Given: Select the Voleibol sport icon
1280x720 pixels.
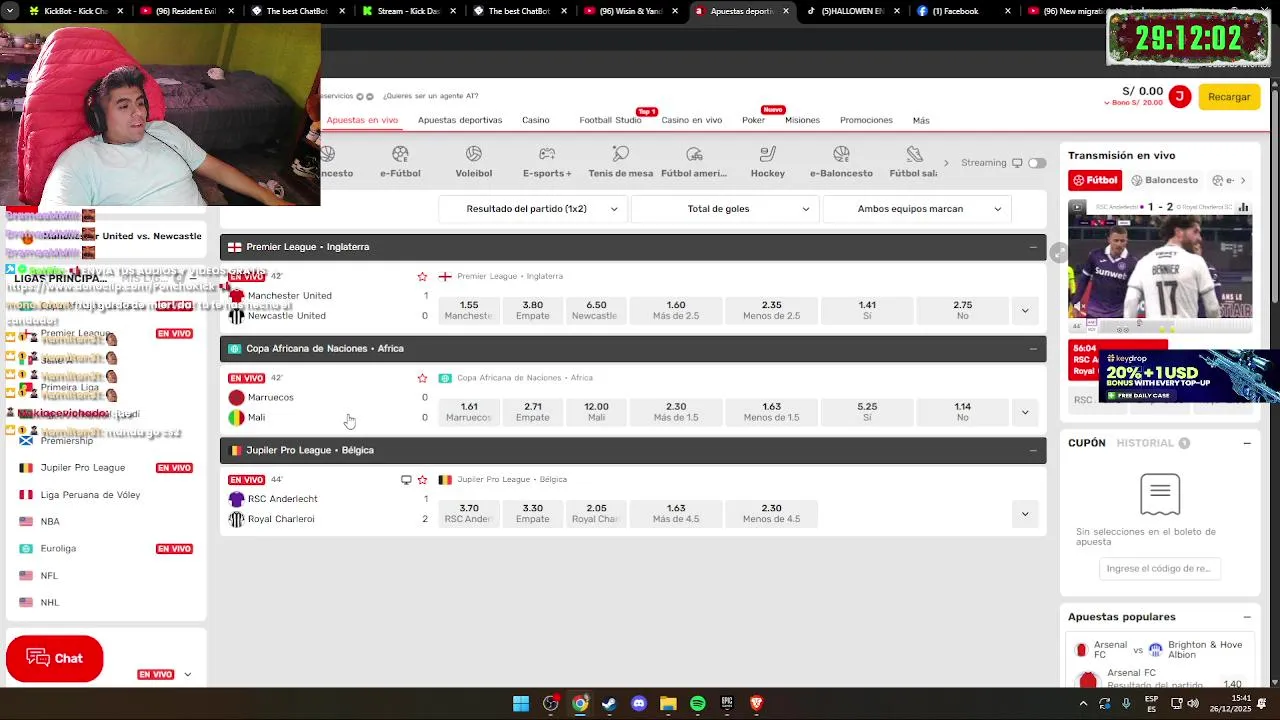Looking at the screenshot, I should pyautogui.click(x=474, y=161).
